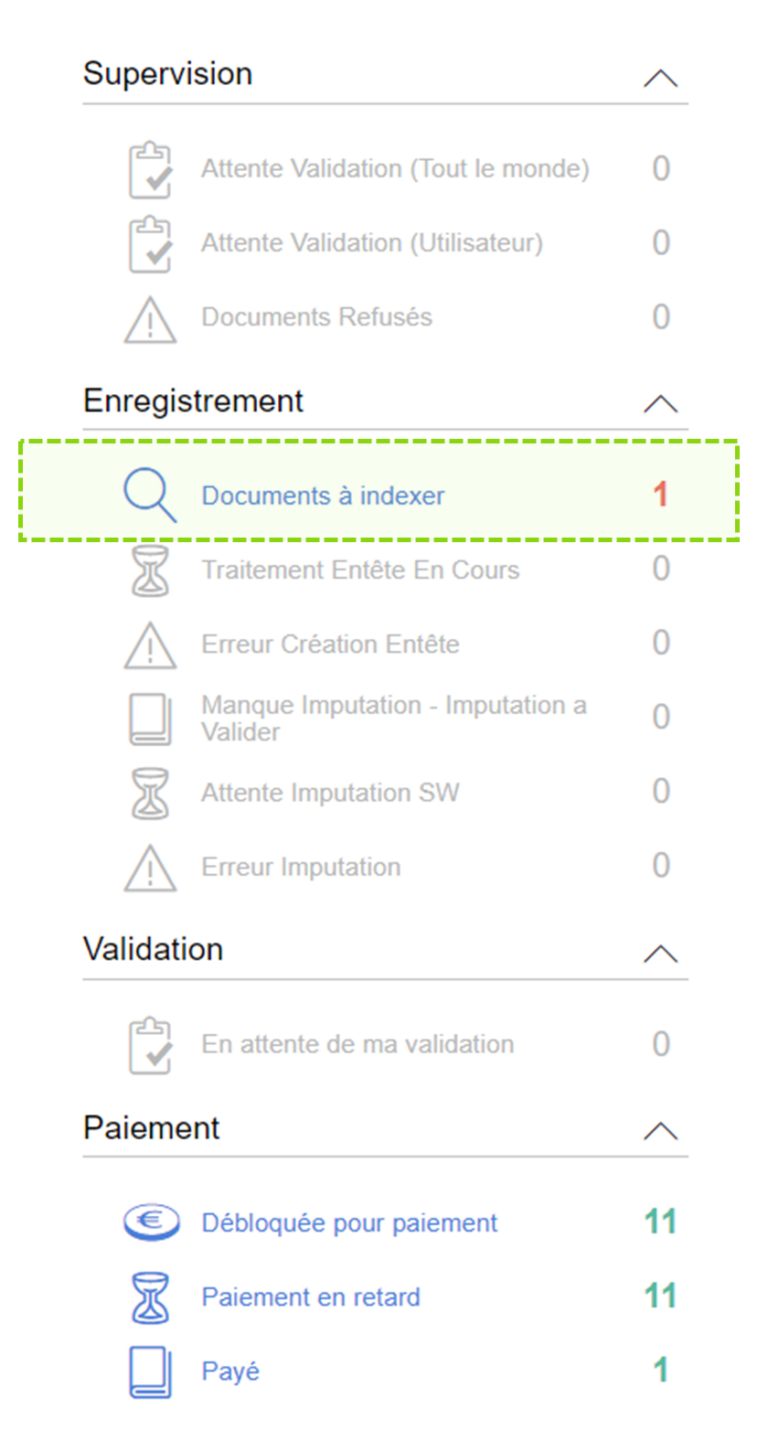Click the warning triangle icon for Documents Refusés
768x1429 pixels.
click(x=150, y=318)
